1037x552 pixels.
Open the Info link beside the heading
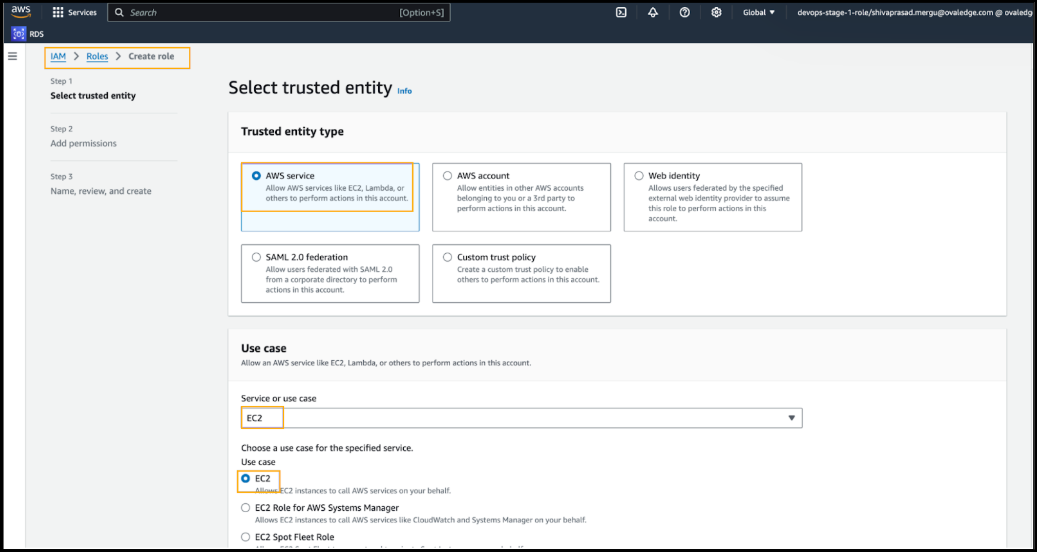click(404, 91)
